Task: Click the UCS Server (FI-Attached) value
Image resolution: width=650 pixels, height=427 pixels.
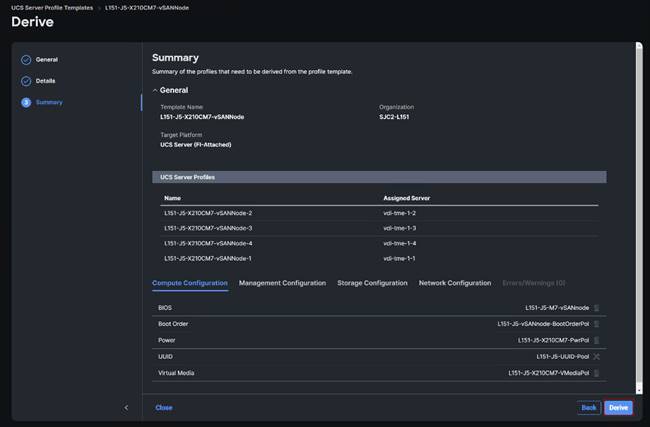Action: pos(196,145)
